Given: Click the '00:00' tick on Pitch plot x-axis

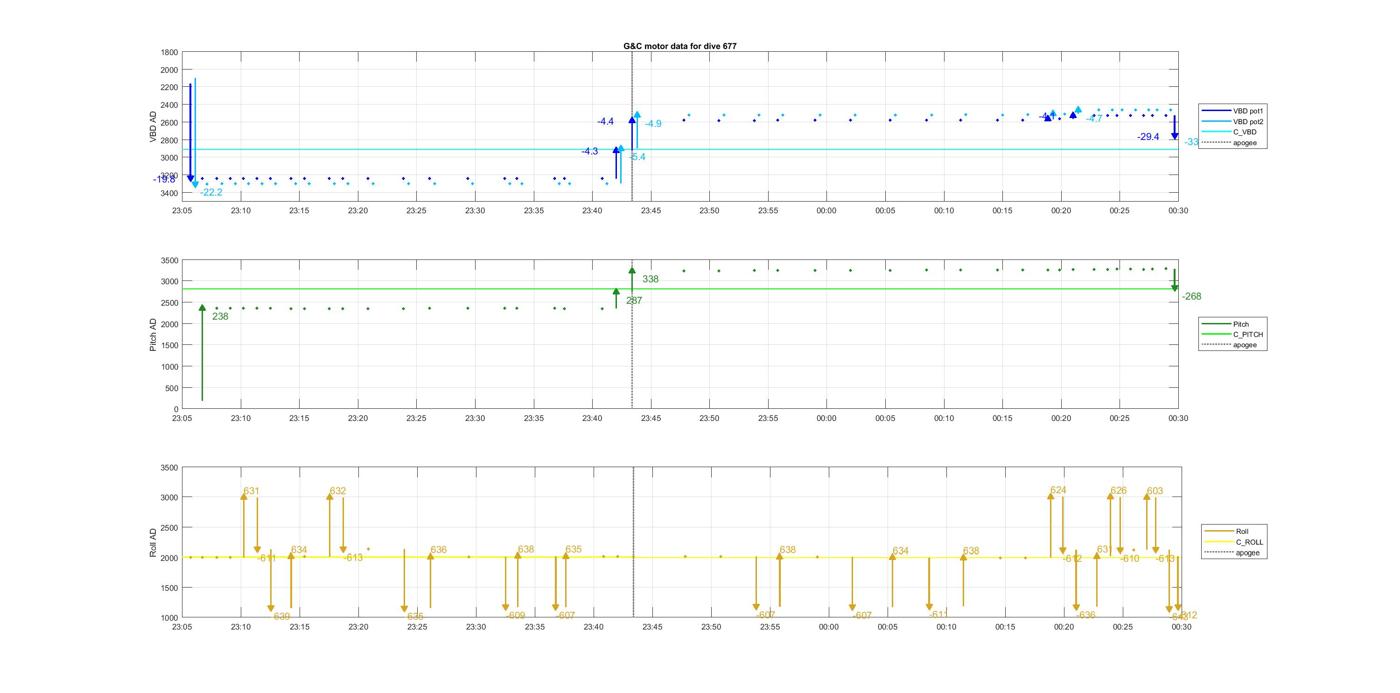Looking at the screenshot, I should pos(826,419).
